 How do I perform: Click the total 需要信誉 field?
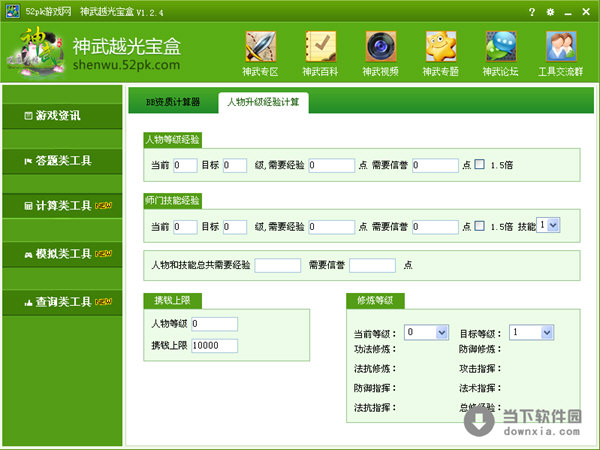[372, 265]
